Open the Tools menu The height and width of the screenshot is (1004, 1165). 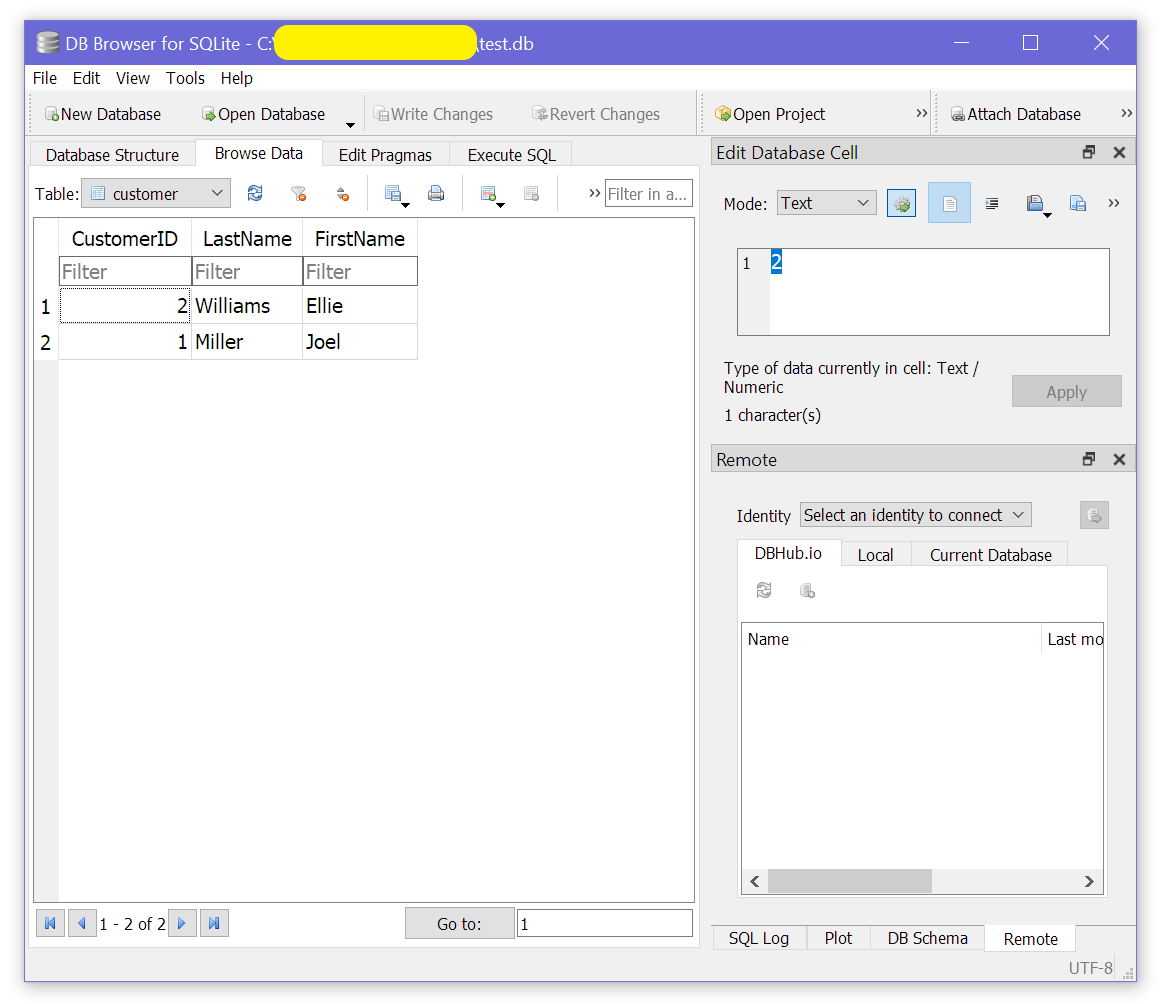coord(185,78)
